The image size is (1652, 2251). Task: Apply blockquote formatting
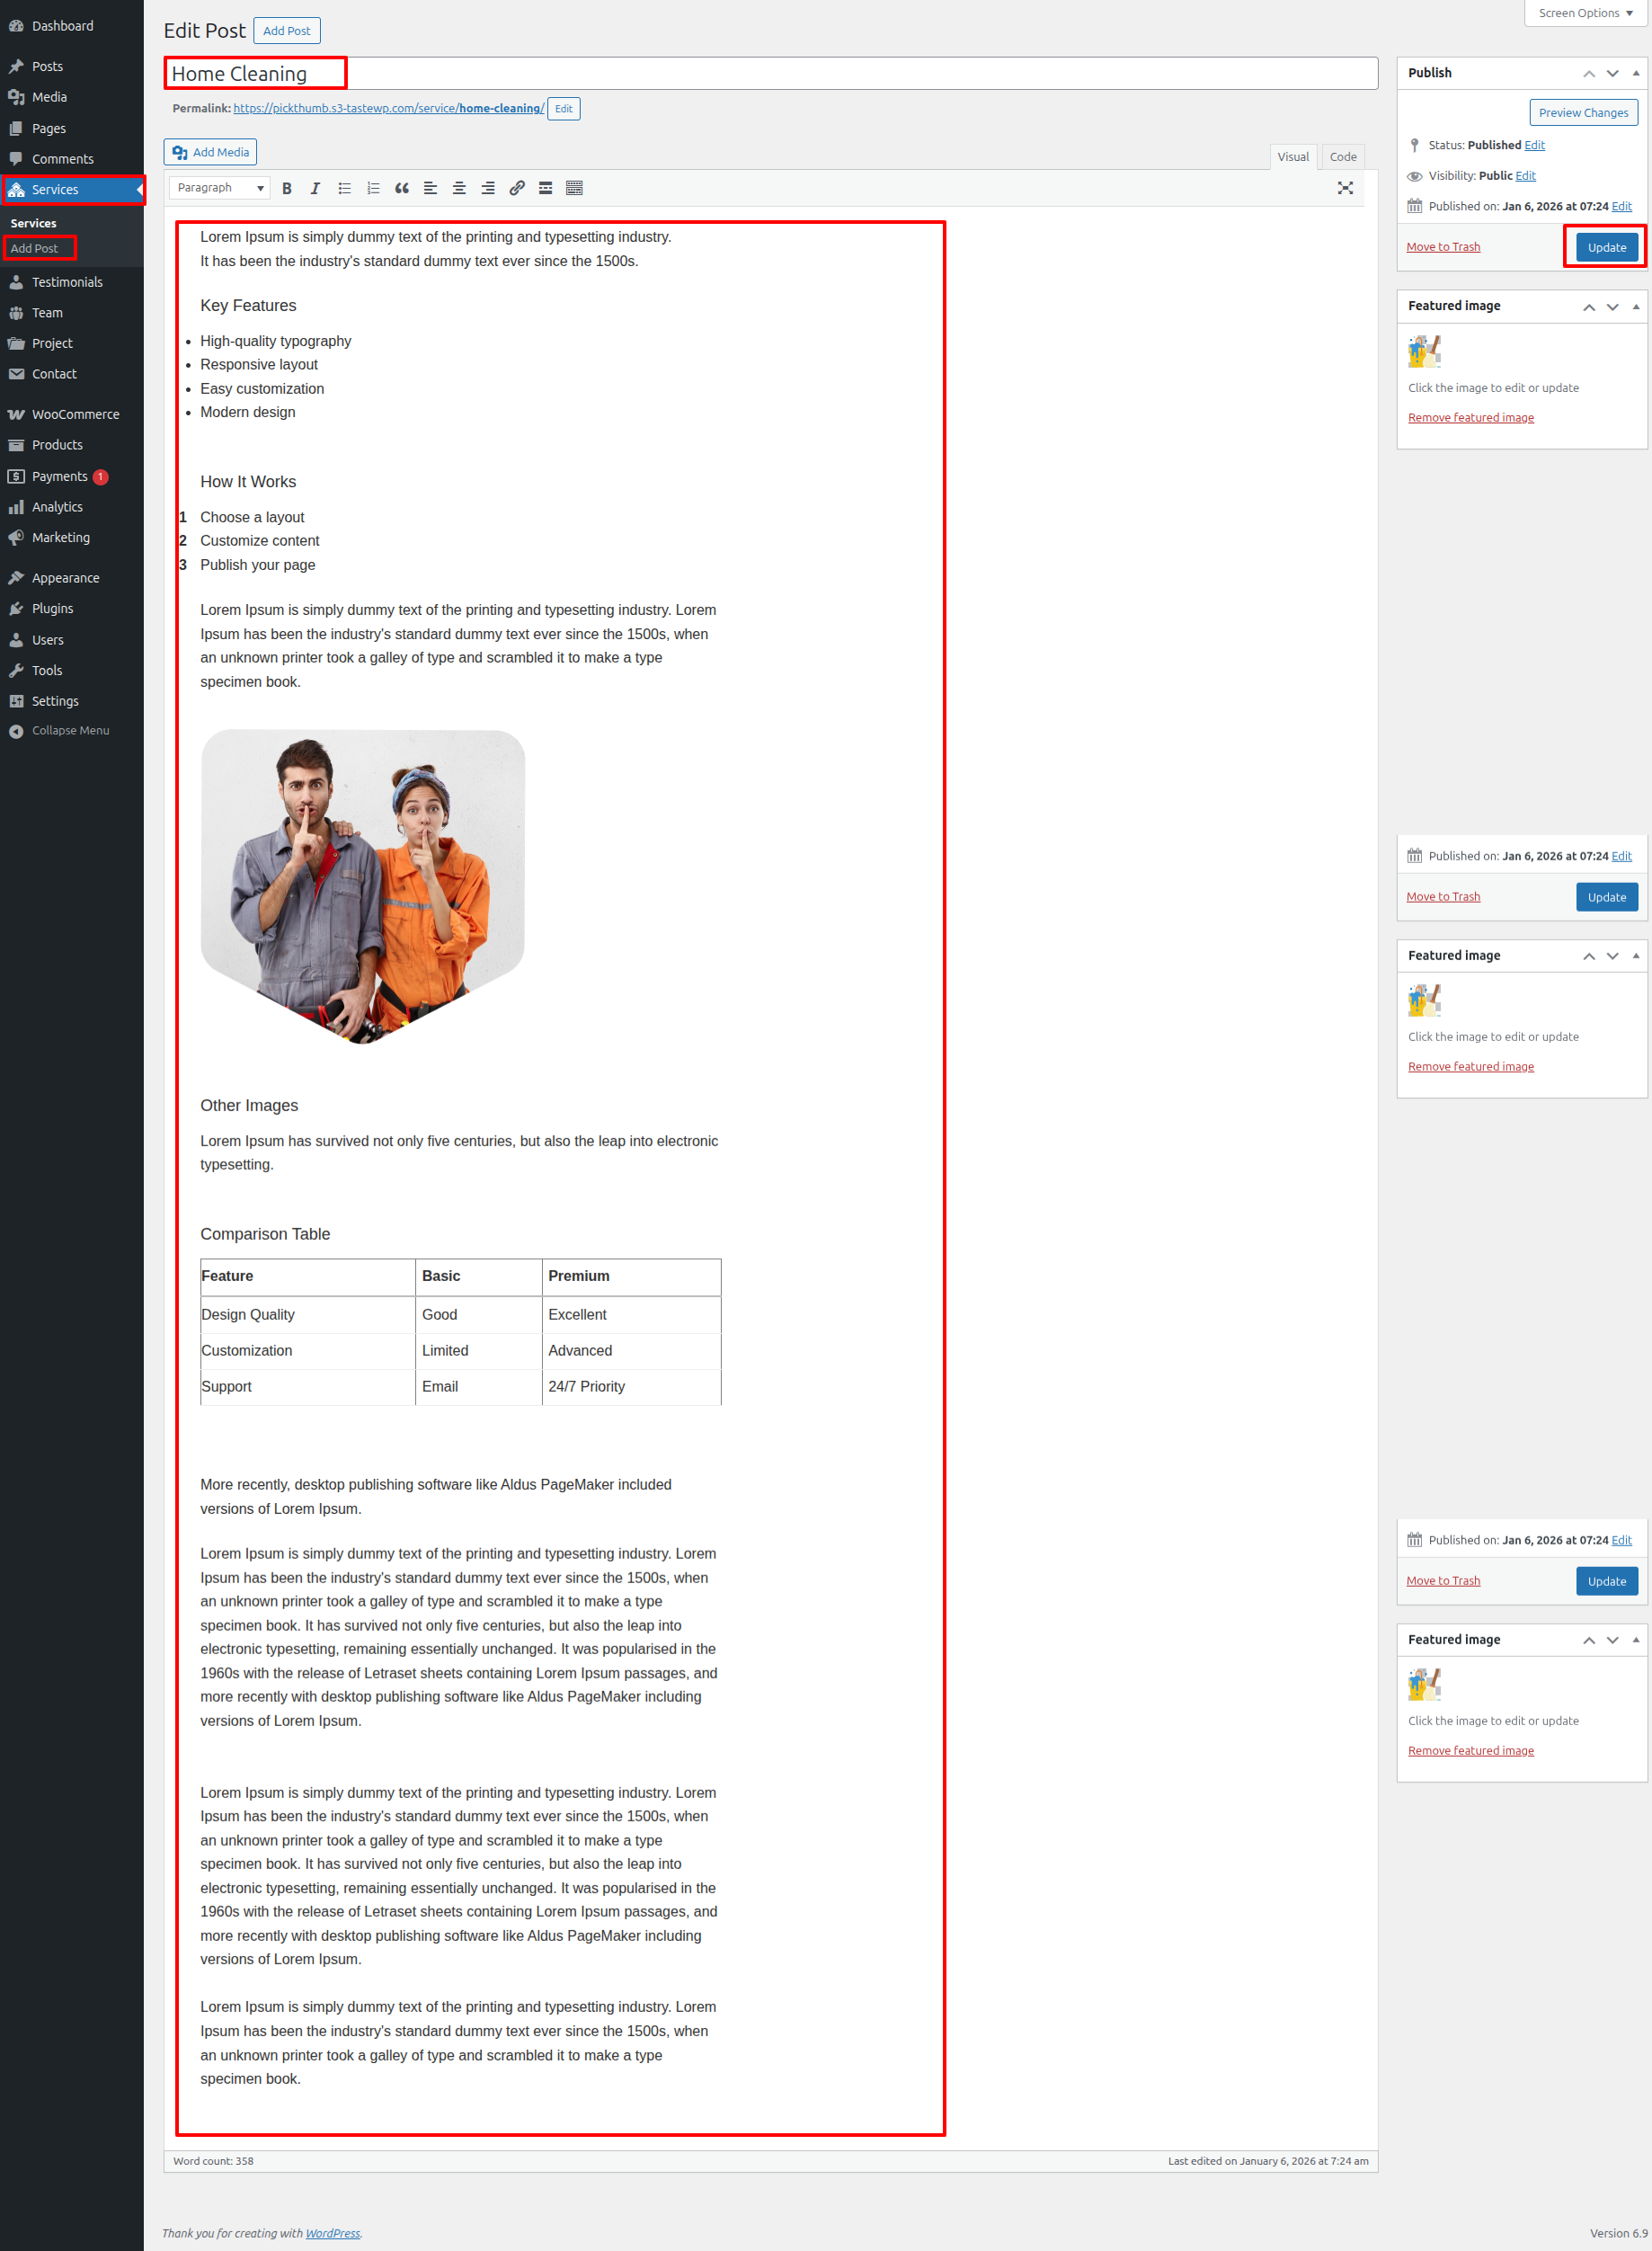click(402, 188)
